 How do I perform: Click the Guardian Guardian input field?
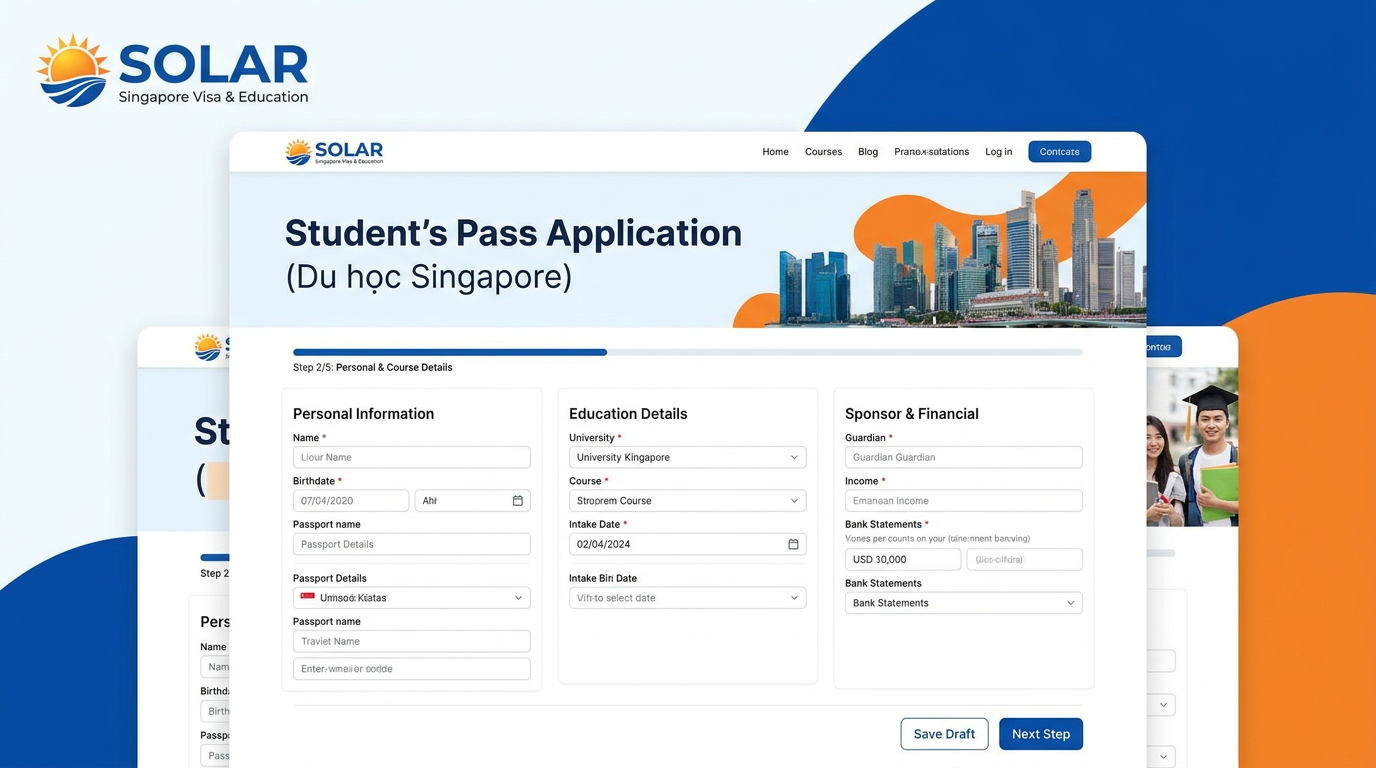point(963,457)
